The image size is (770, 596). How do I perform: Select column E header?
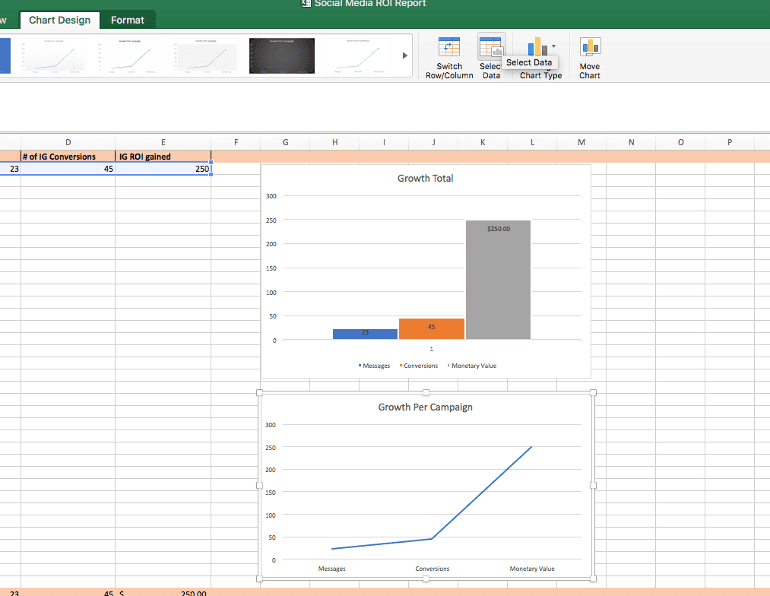[163, 142]
